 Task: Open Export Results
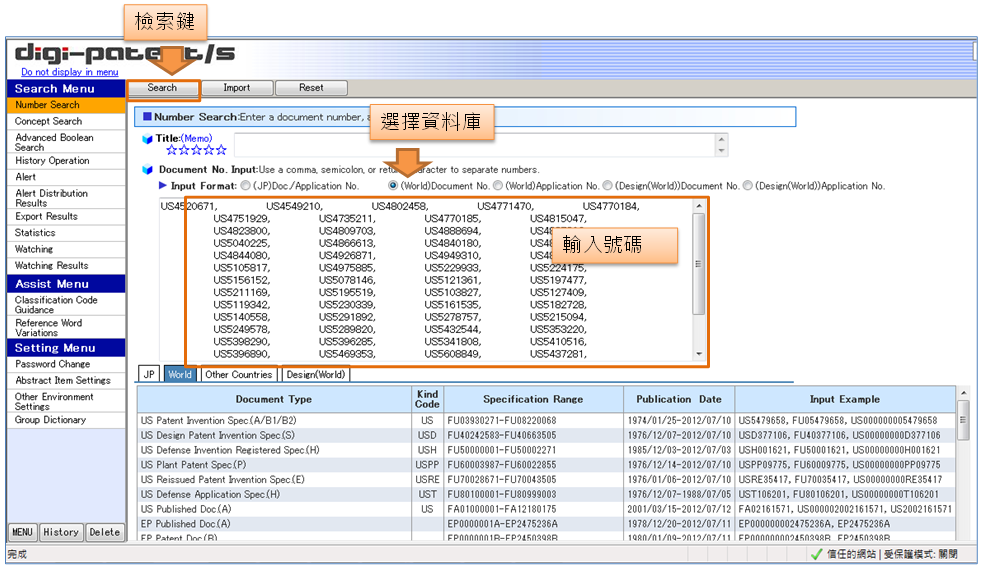[x=66, y=217]
